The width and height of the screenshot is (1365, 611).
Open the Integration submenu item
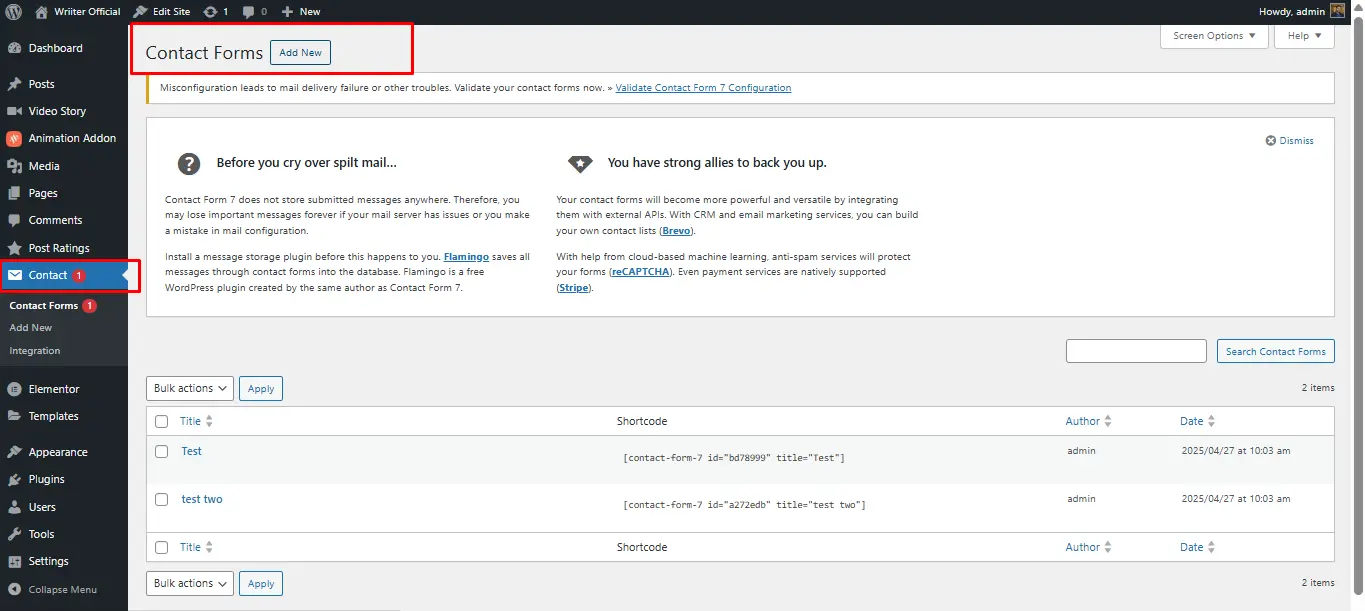pos(35,351)
